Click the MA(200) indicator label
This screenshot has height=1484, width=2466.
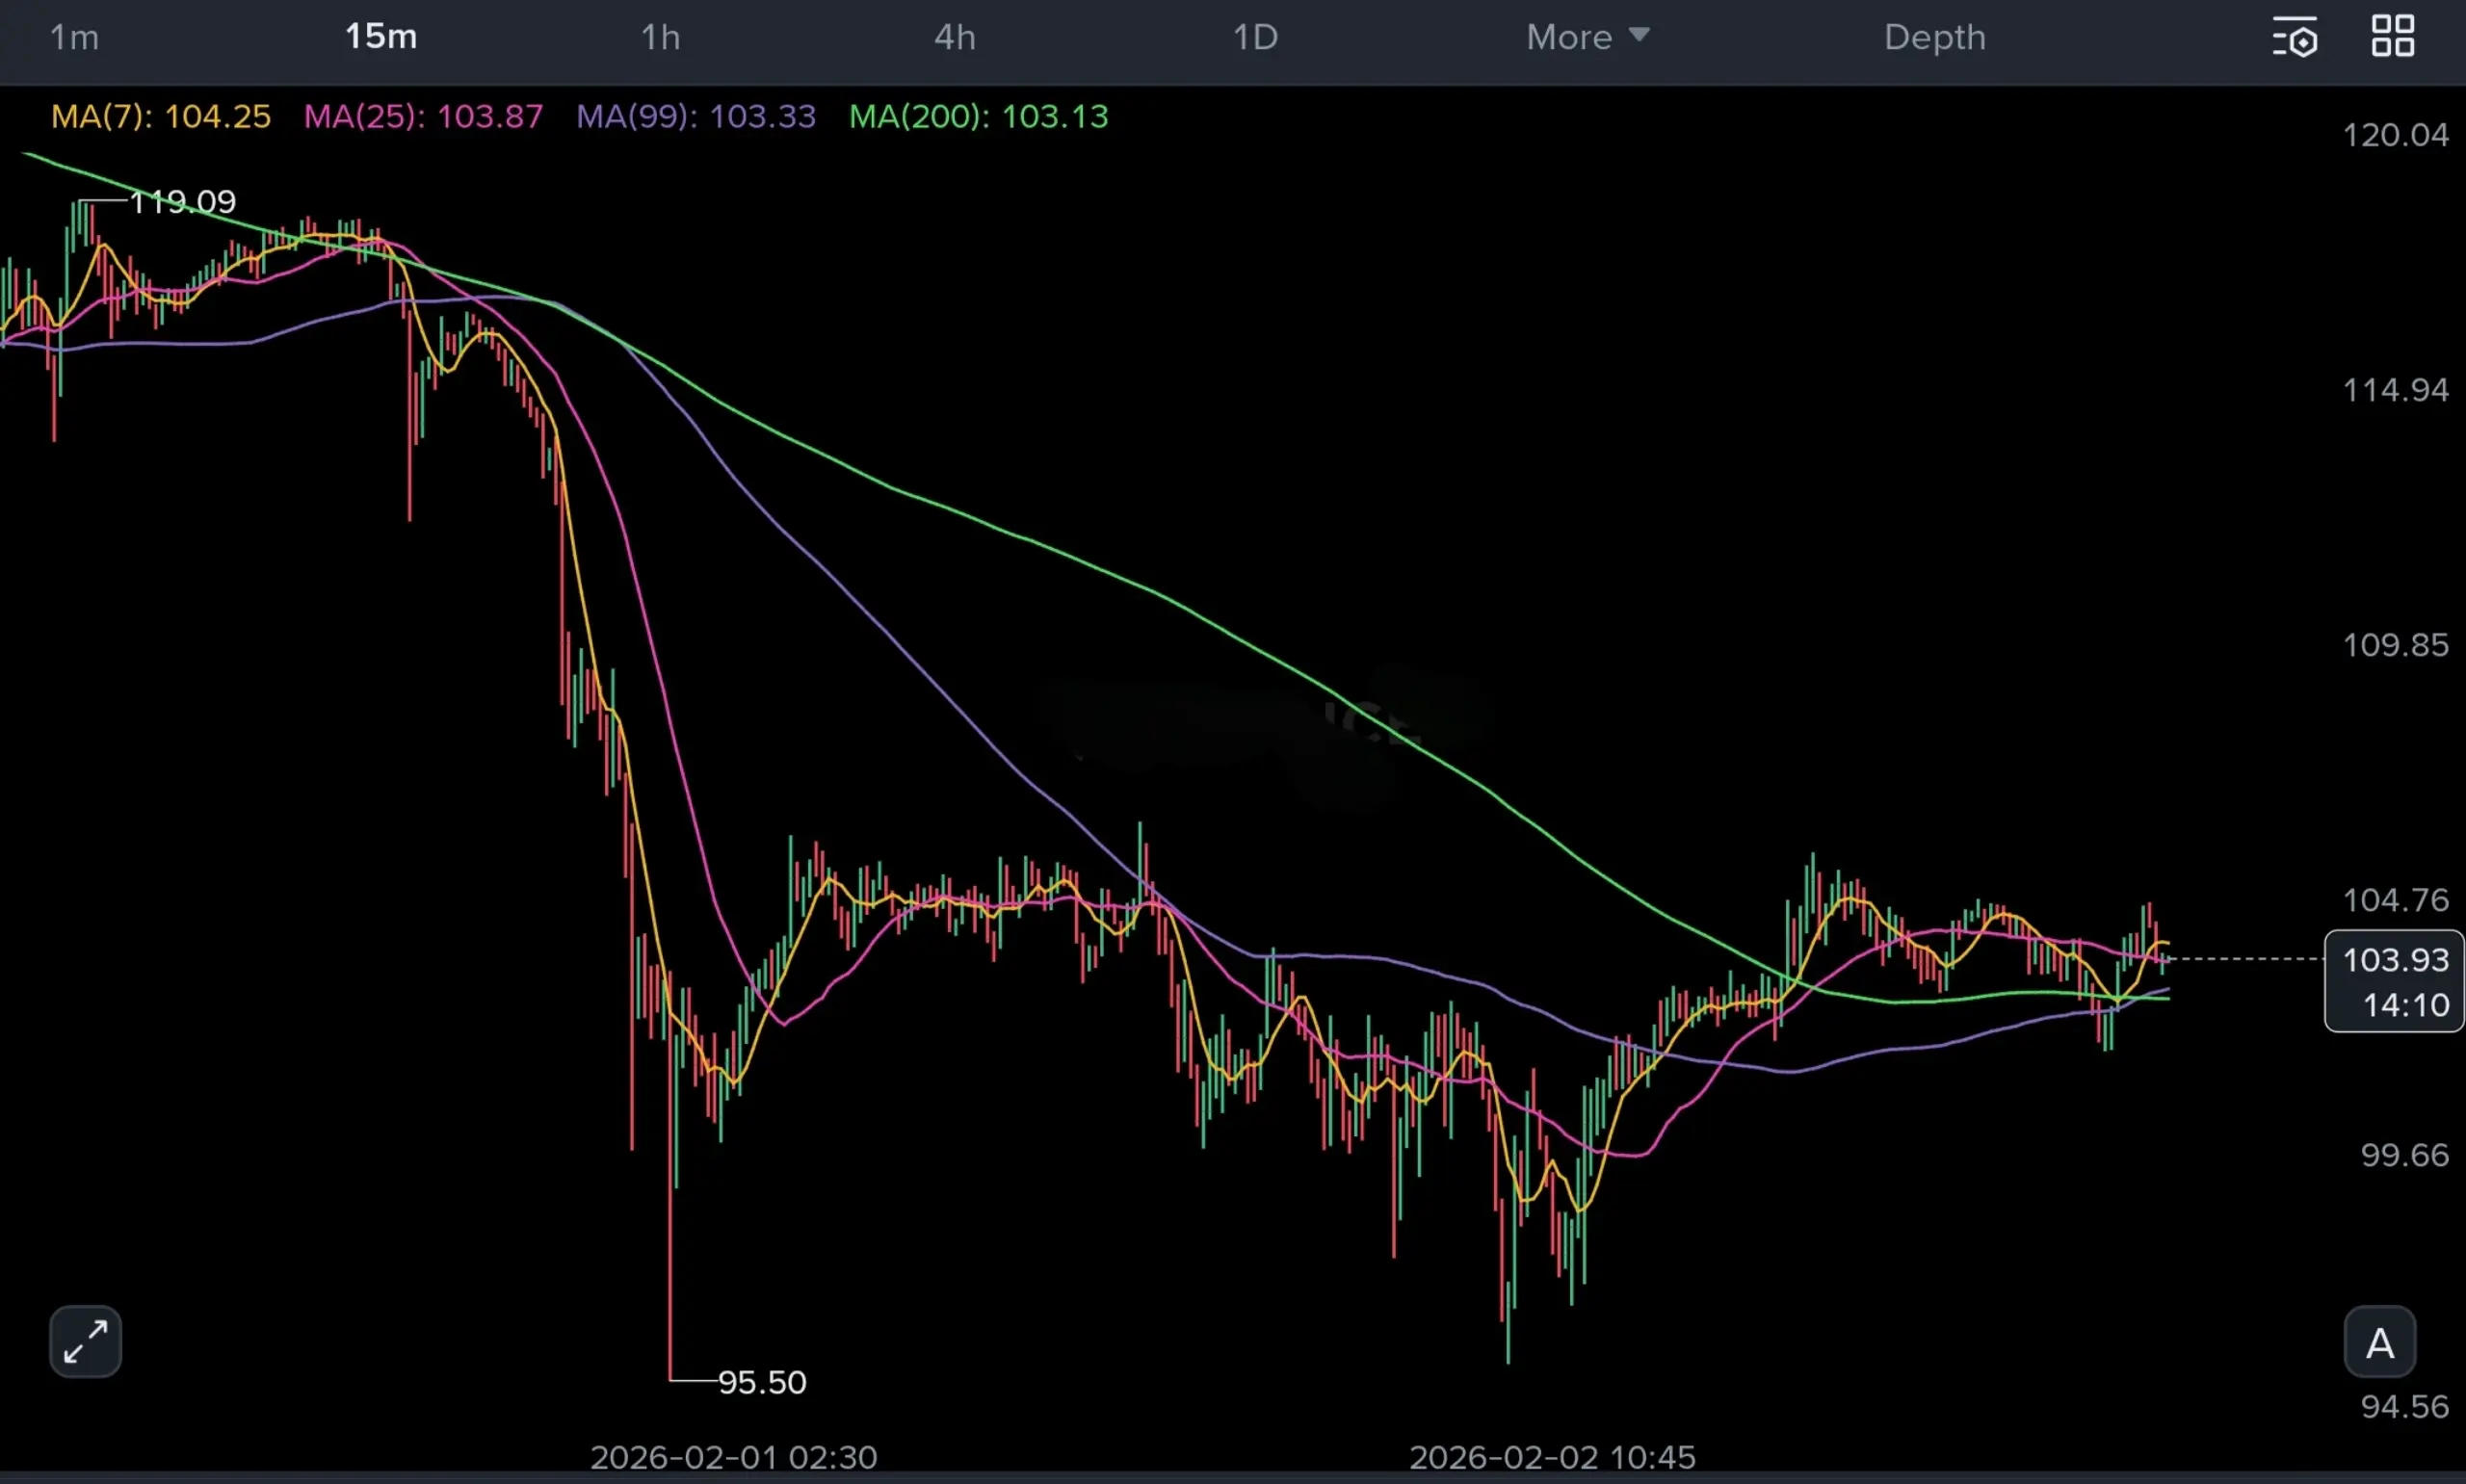[978, 116]
